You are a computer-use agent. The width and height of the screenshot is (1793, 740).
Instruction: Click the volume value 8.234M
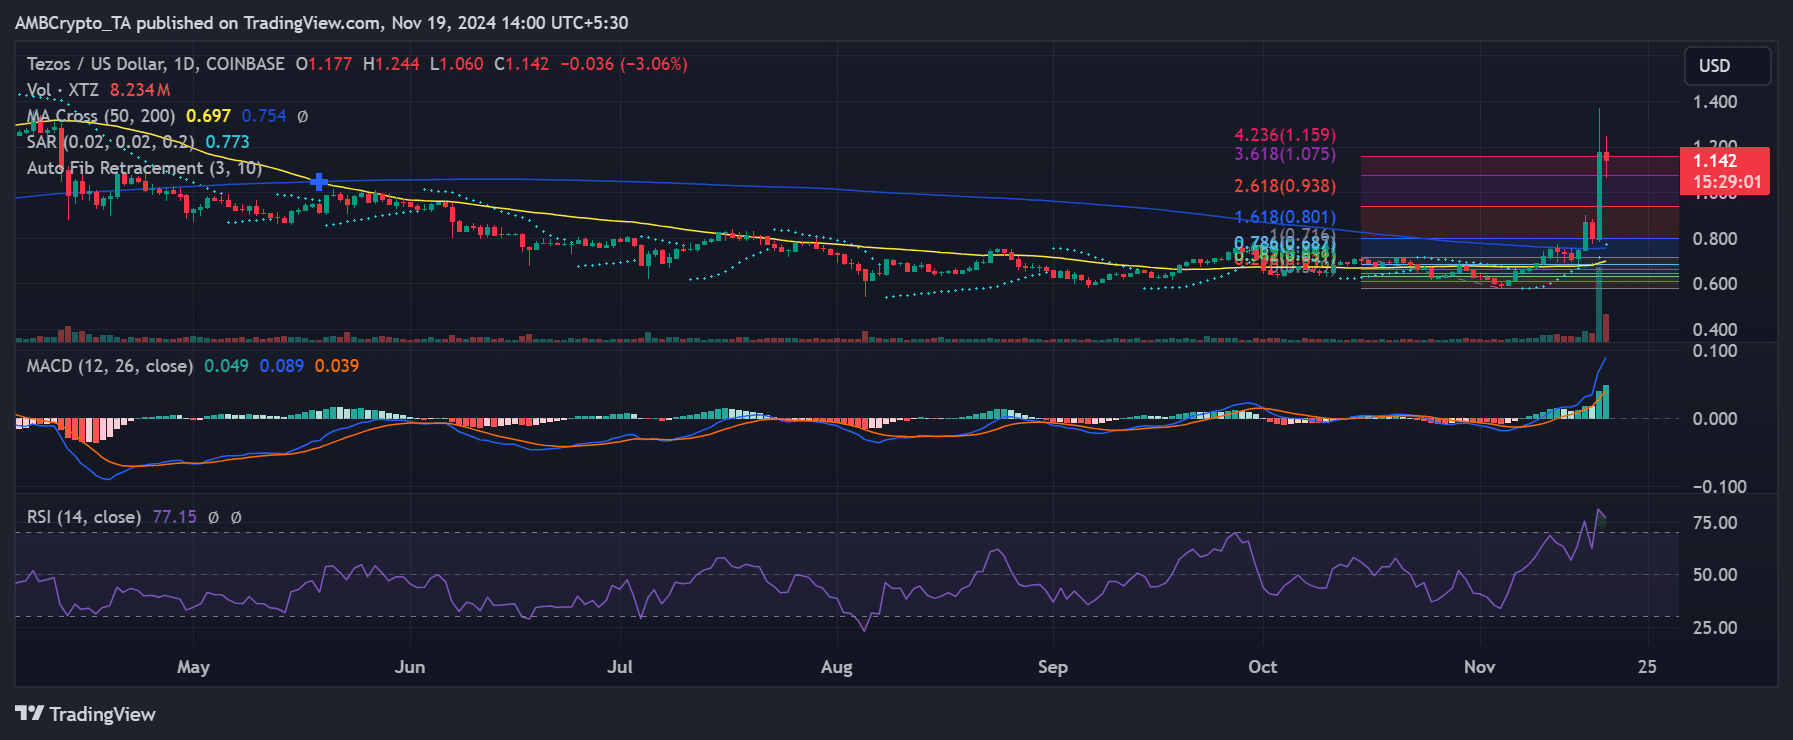pos(140,90)
